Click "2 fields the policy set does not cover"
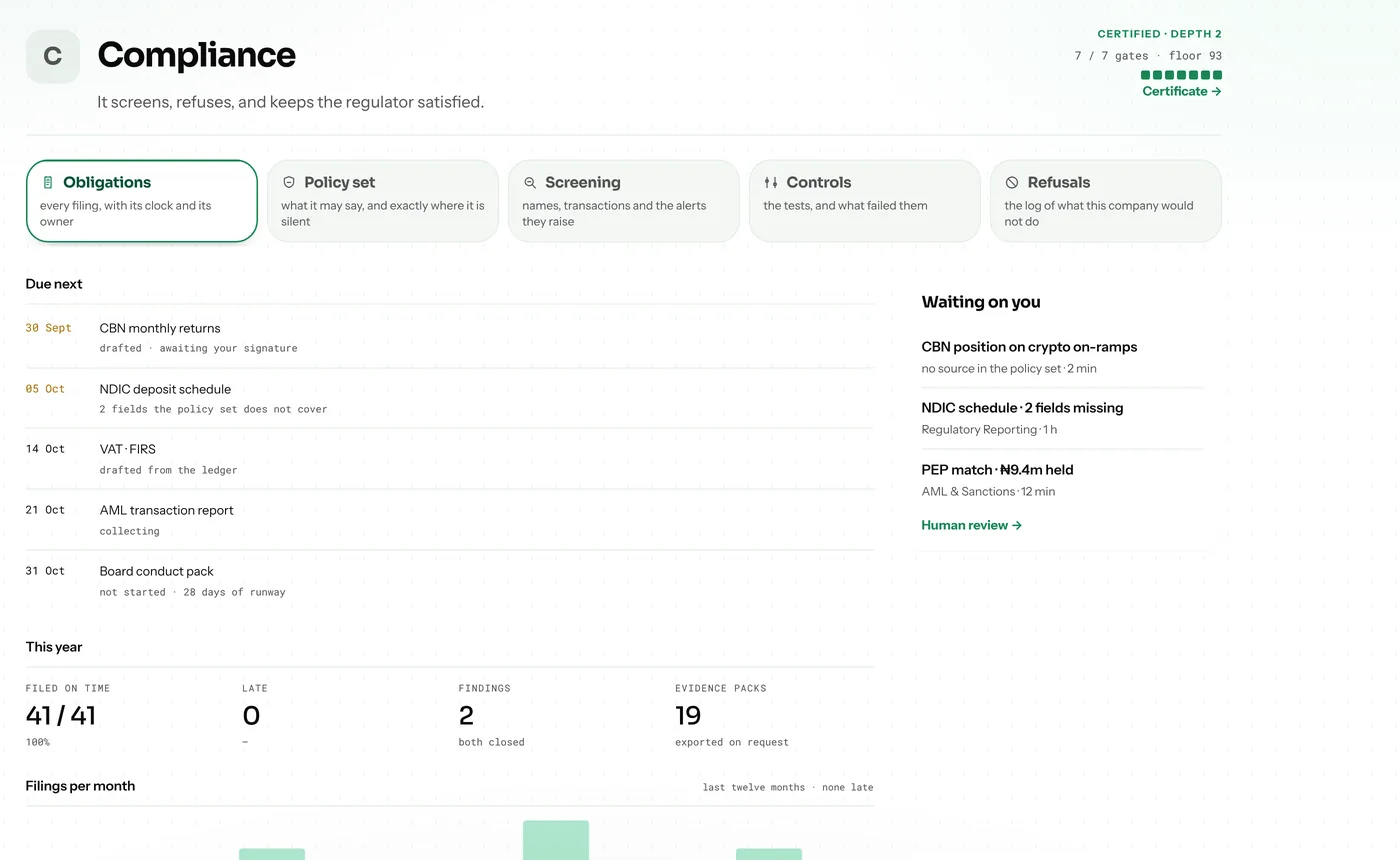 (x=213, y=409)
